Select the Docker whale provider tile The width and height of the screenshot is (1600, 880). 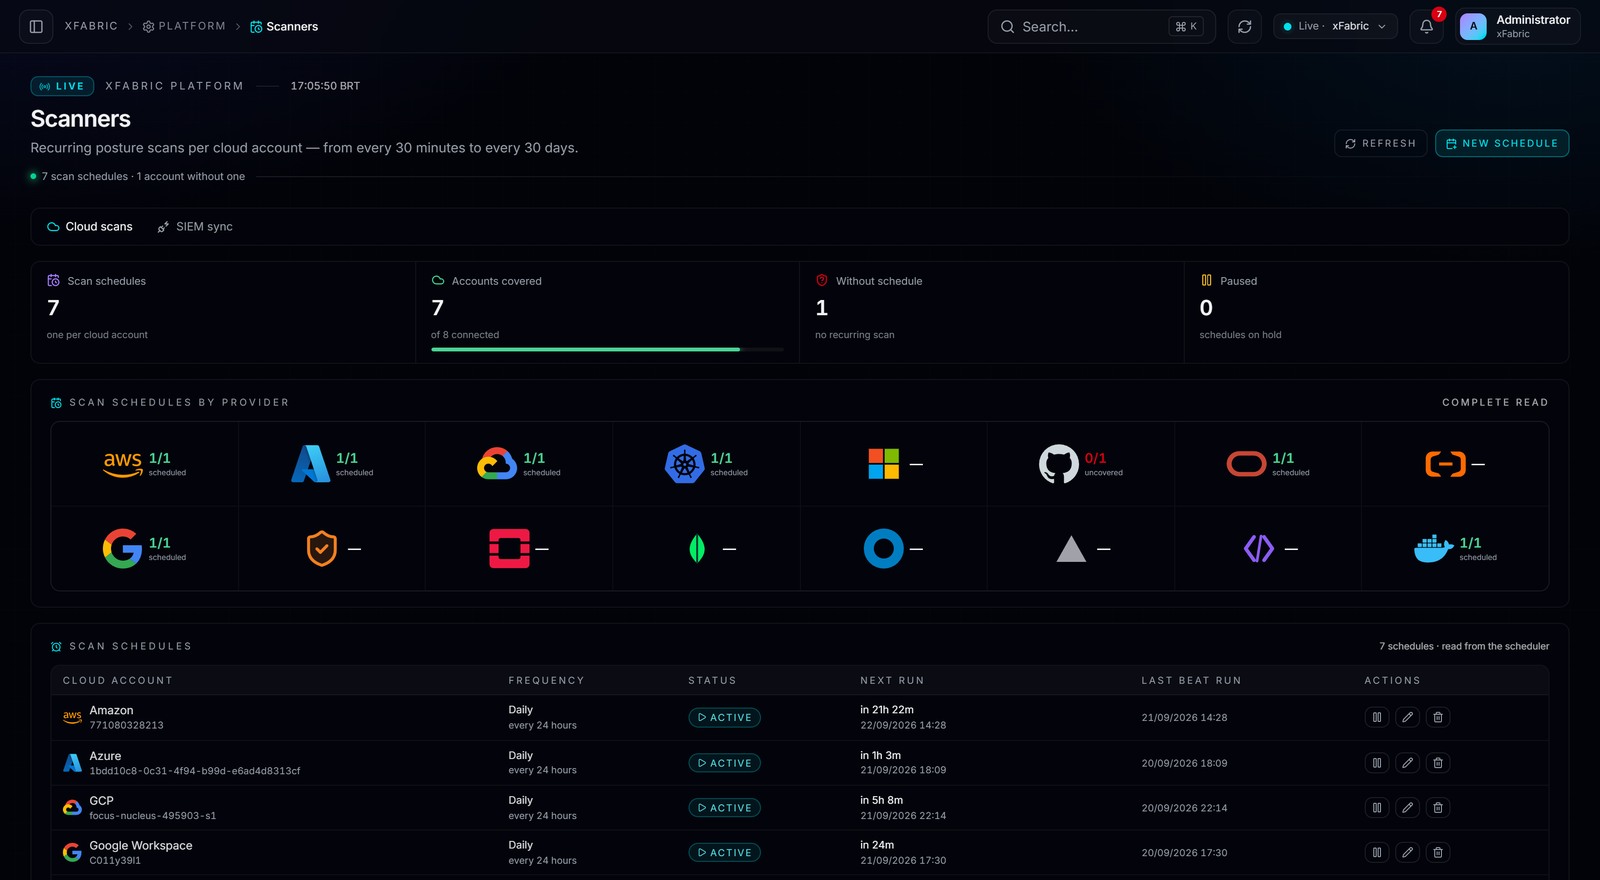click(1455, 549)
